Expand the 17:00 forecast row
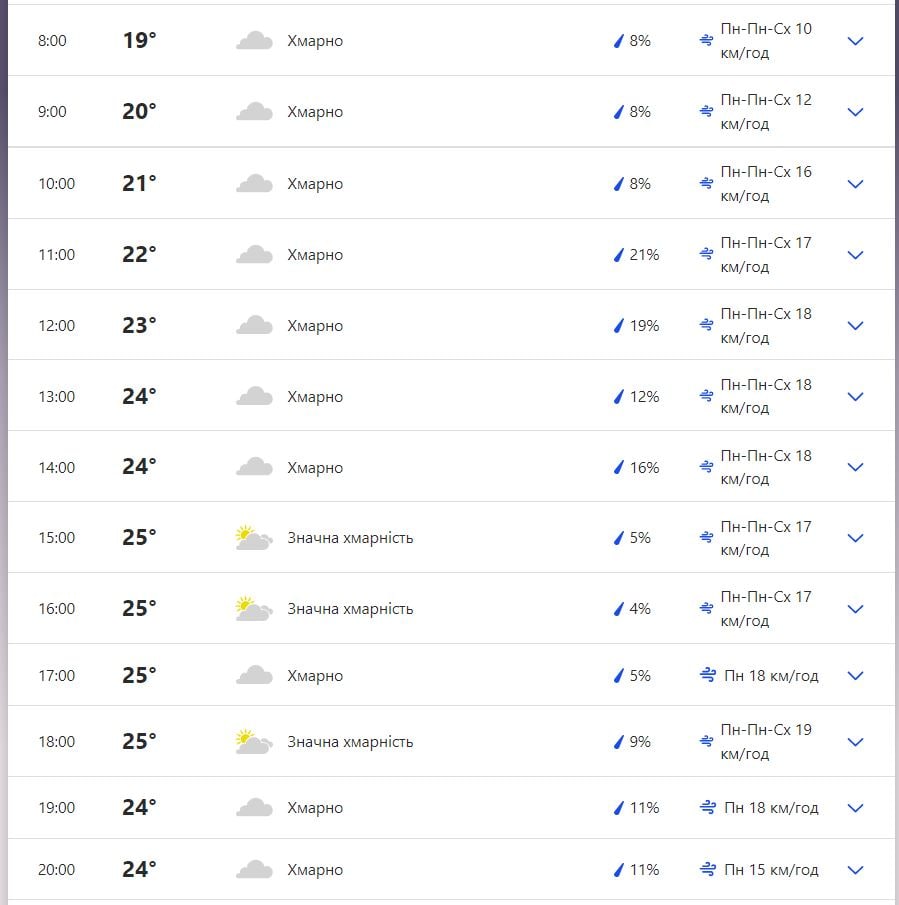The image size is (899, 905). pyautogui.click(x=855, y=676)
